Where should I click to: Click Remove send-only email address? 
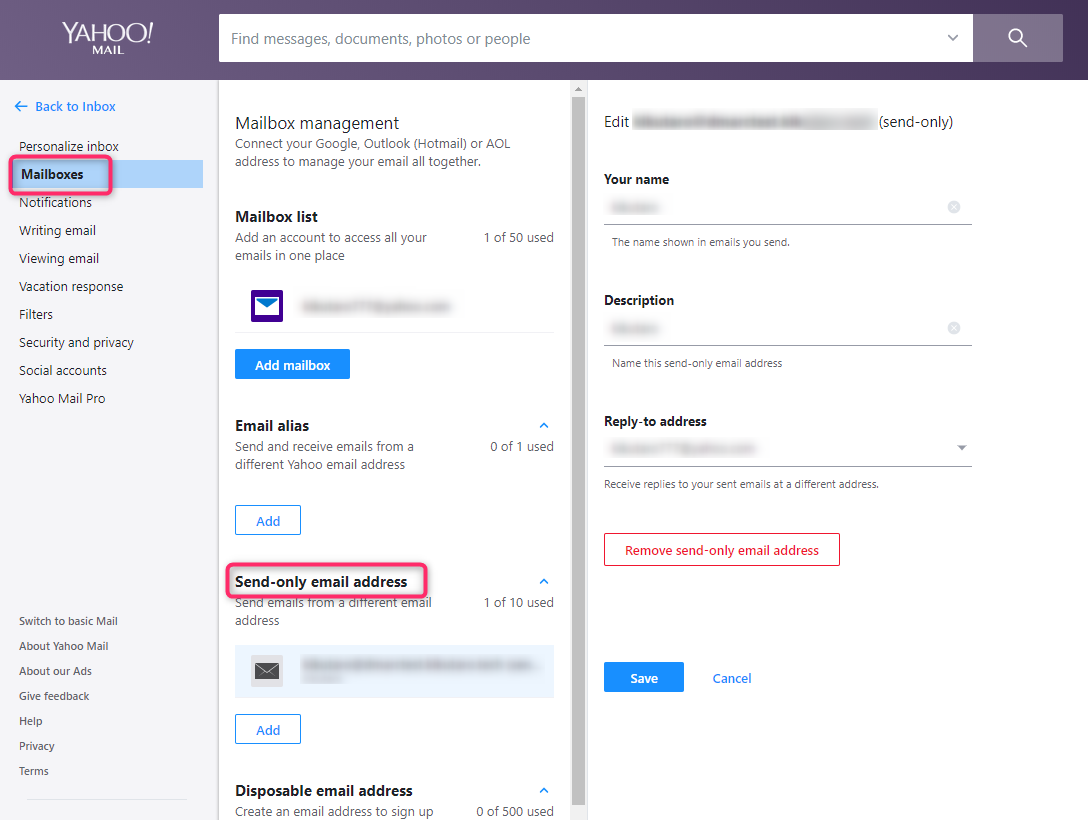[x=722, y=549]
